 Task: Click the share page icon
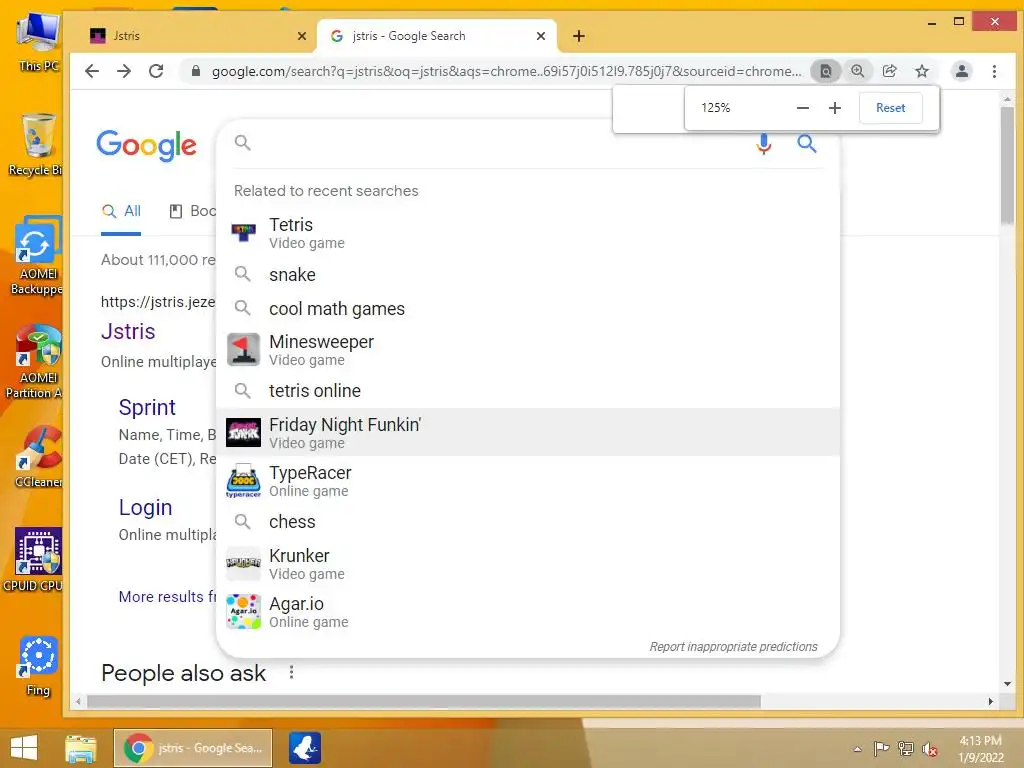coord(889,71)
